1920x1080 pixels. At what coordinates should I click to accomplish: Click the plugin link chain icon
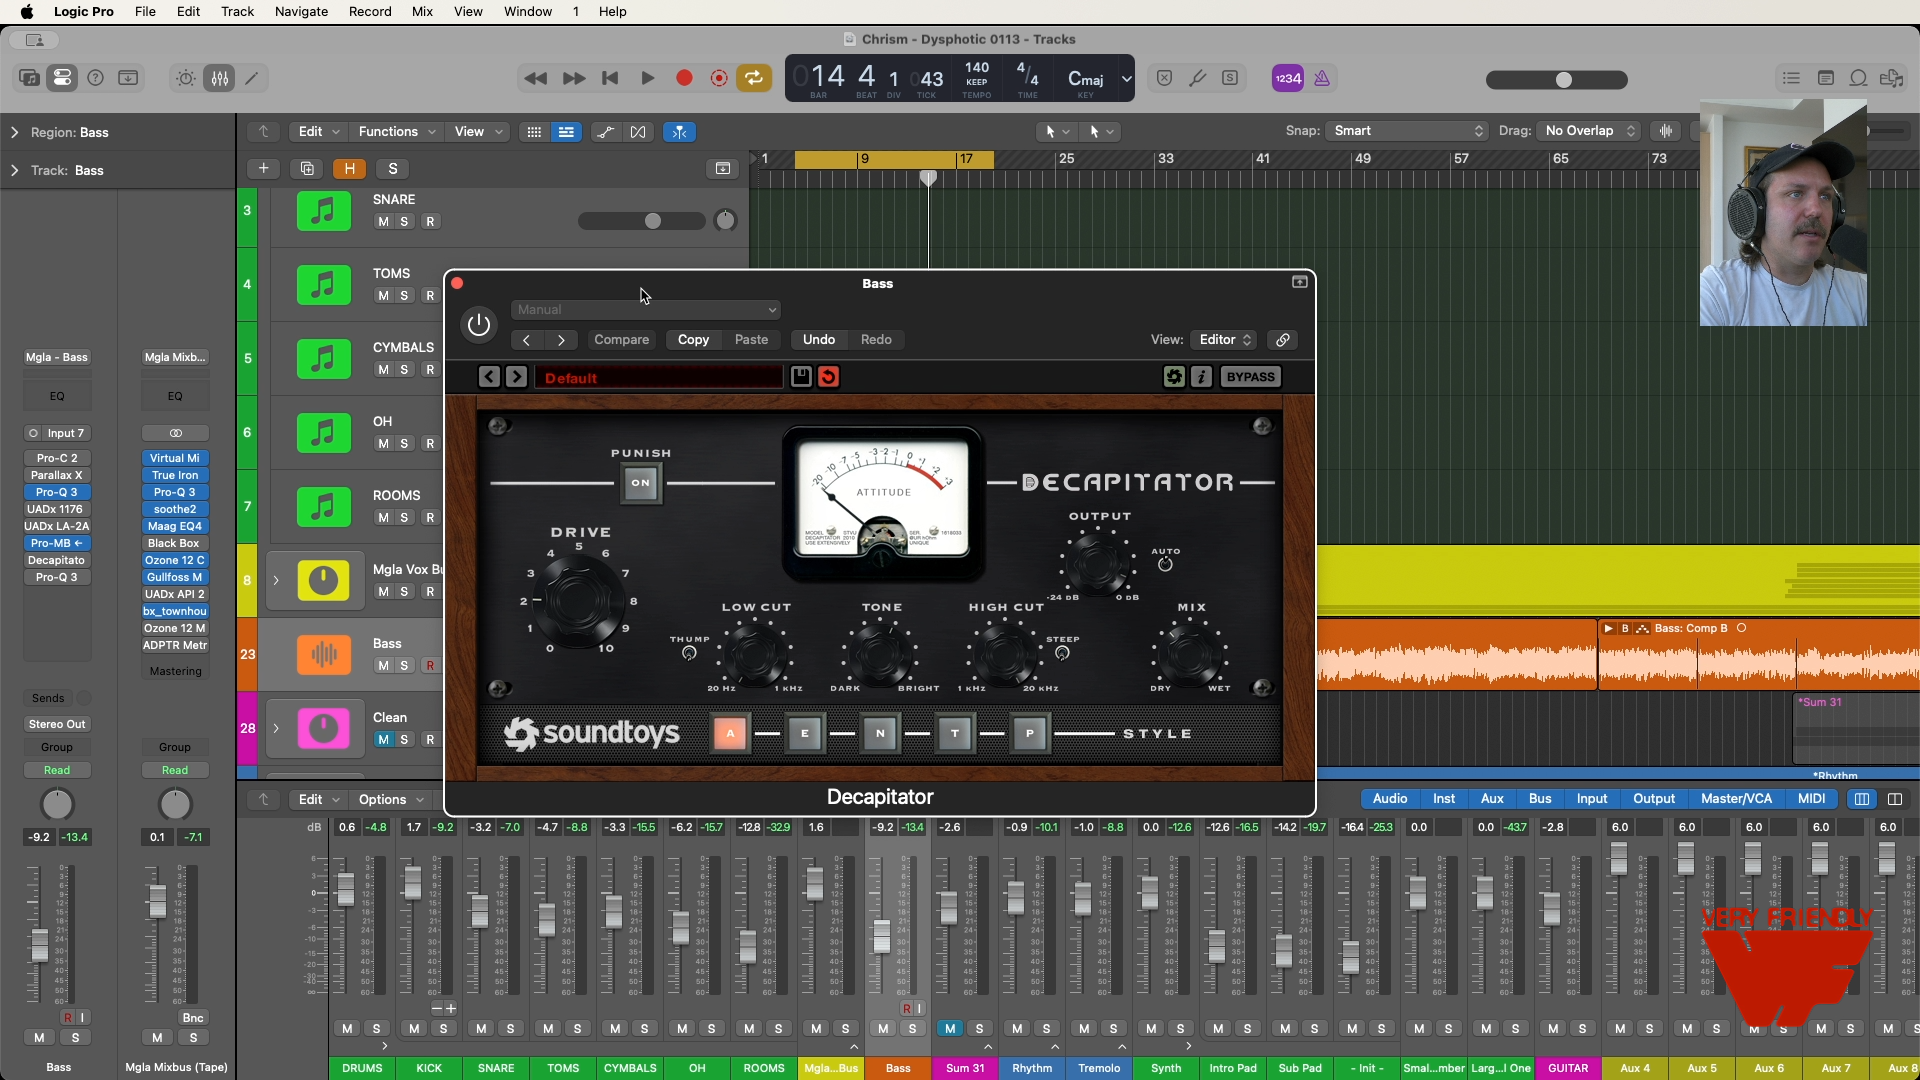(1282, 340)
